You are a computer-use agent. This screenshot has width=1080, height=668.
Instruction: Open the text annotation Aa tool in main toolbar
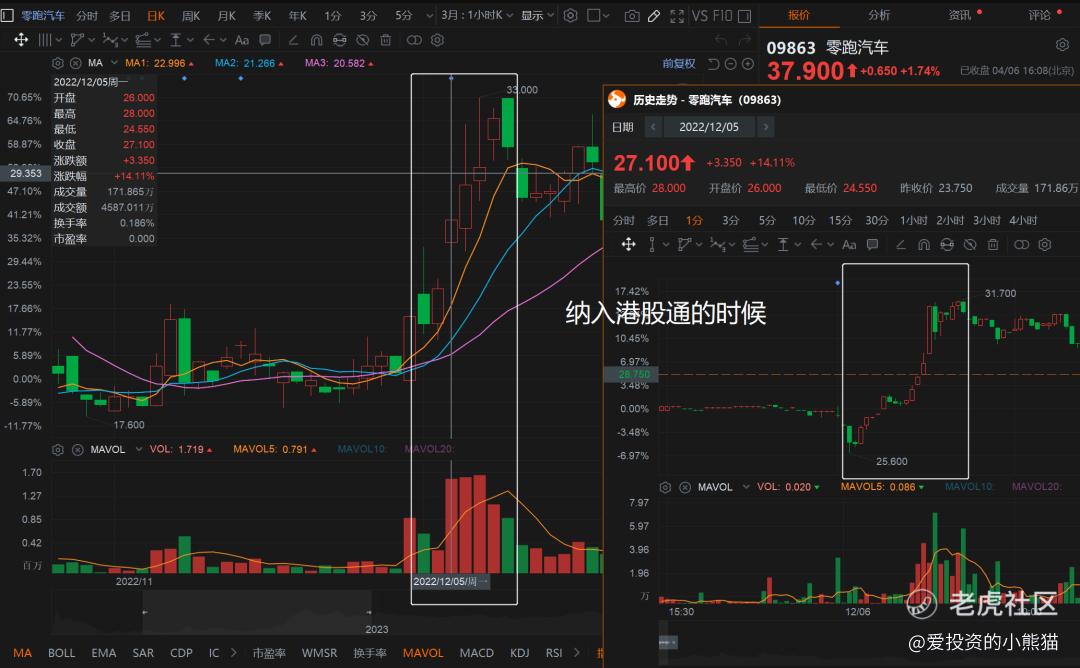[x=242, y=40]
